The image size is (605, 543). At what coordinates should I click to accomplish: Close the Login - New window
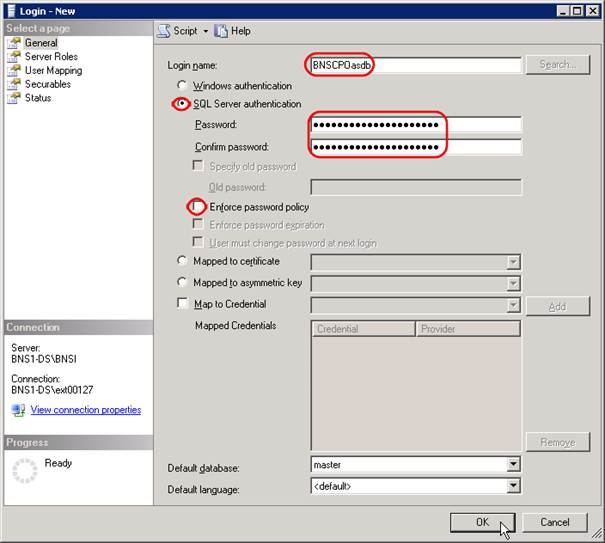tap(592, 11)
